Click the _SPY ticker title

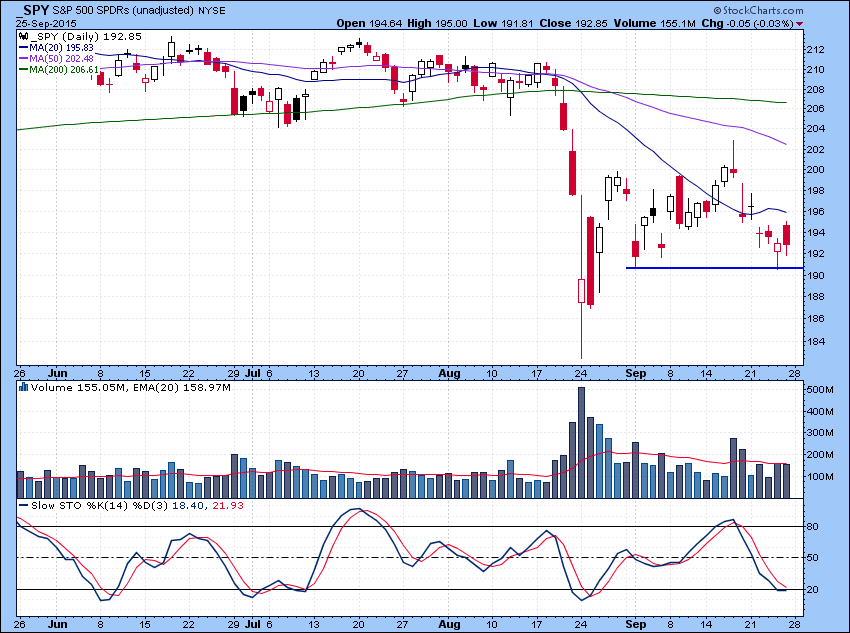coord(32,10)
